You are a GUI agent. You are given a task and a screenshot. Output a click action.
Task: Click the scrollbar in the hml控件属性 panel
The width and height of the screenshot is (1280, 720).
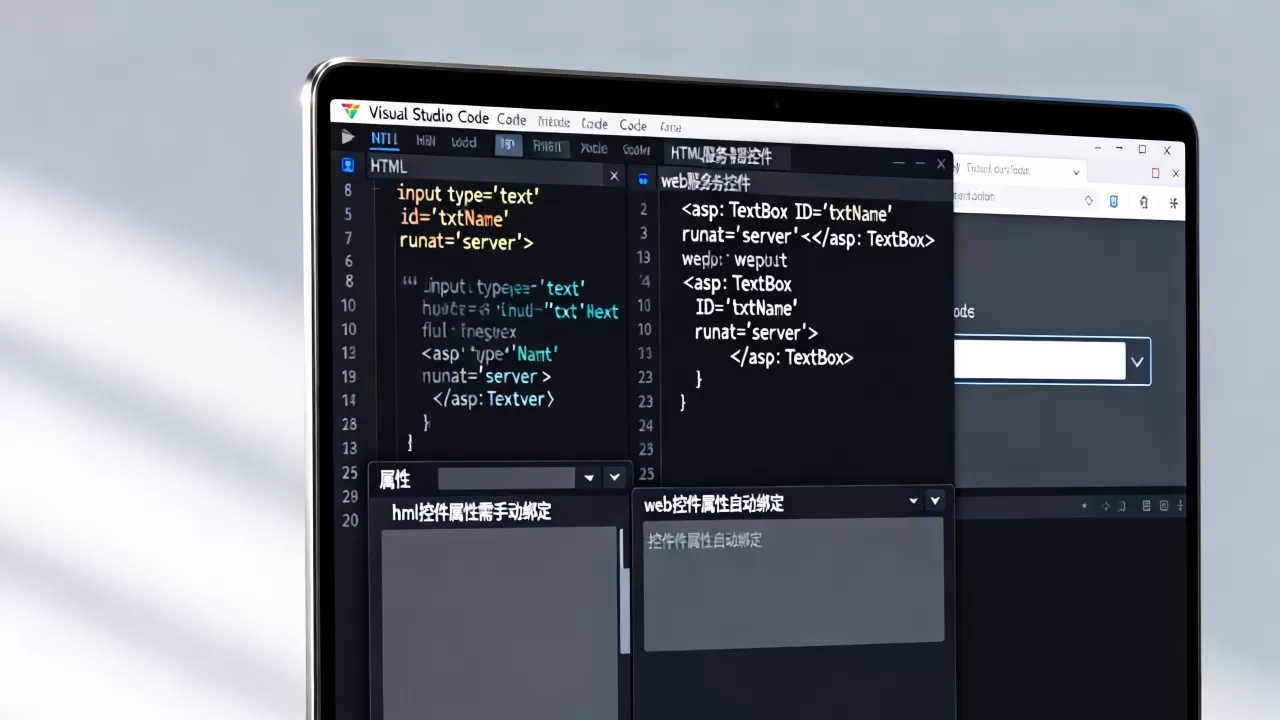[x=625, y=590]
